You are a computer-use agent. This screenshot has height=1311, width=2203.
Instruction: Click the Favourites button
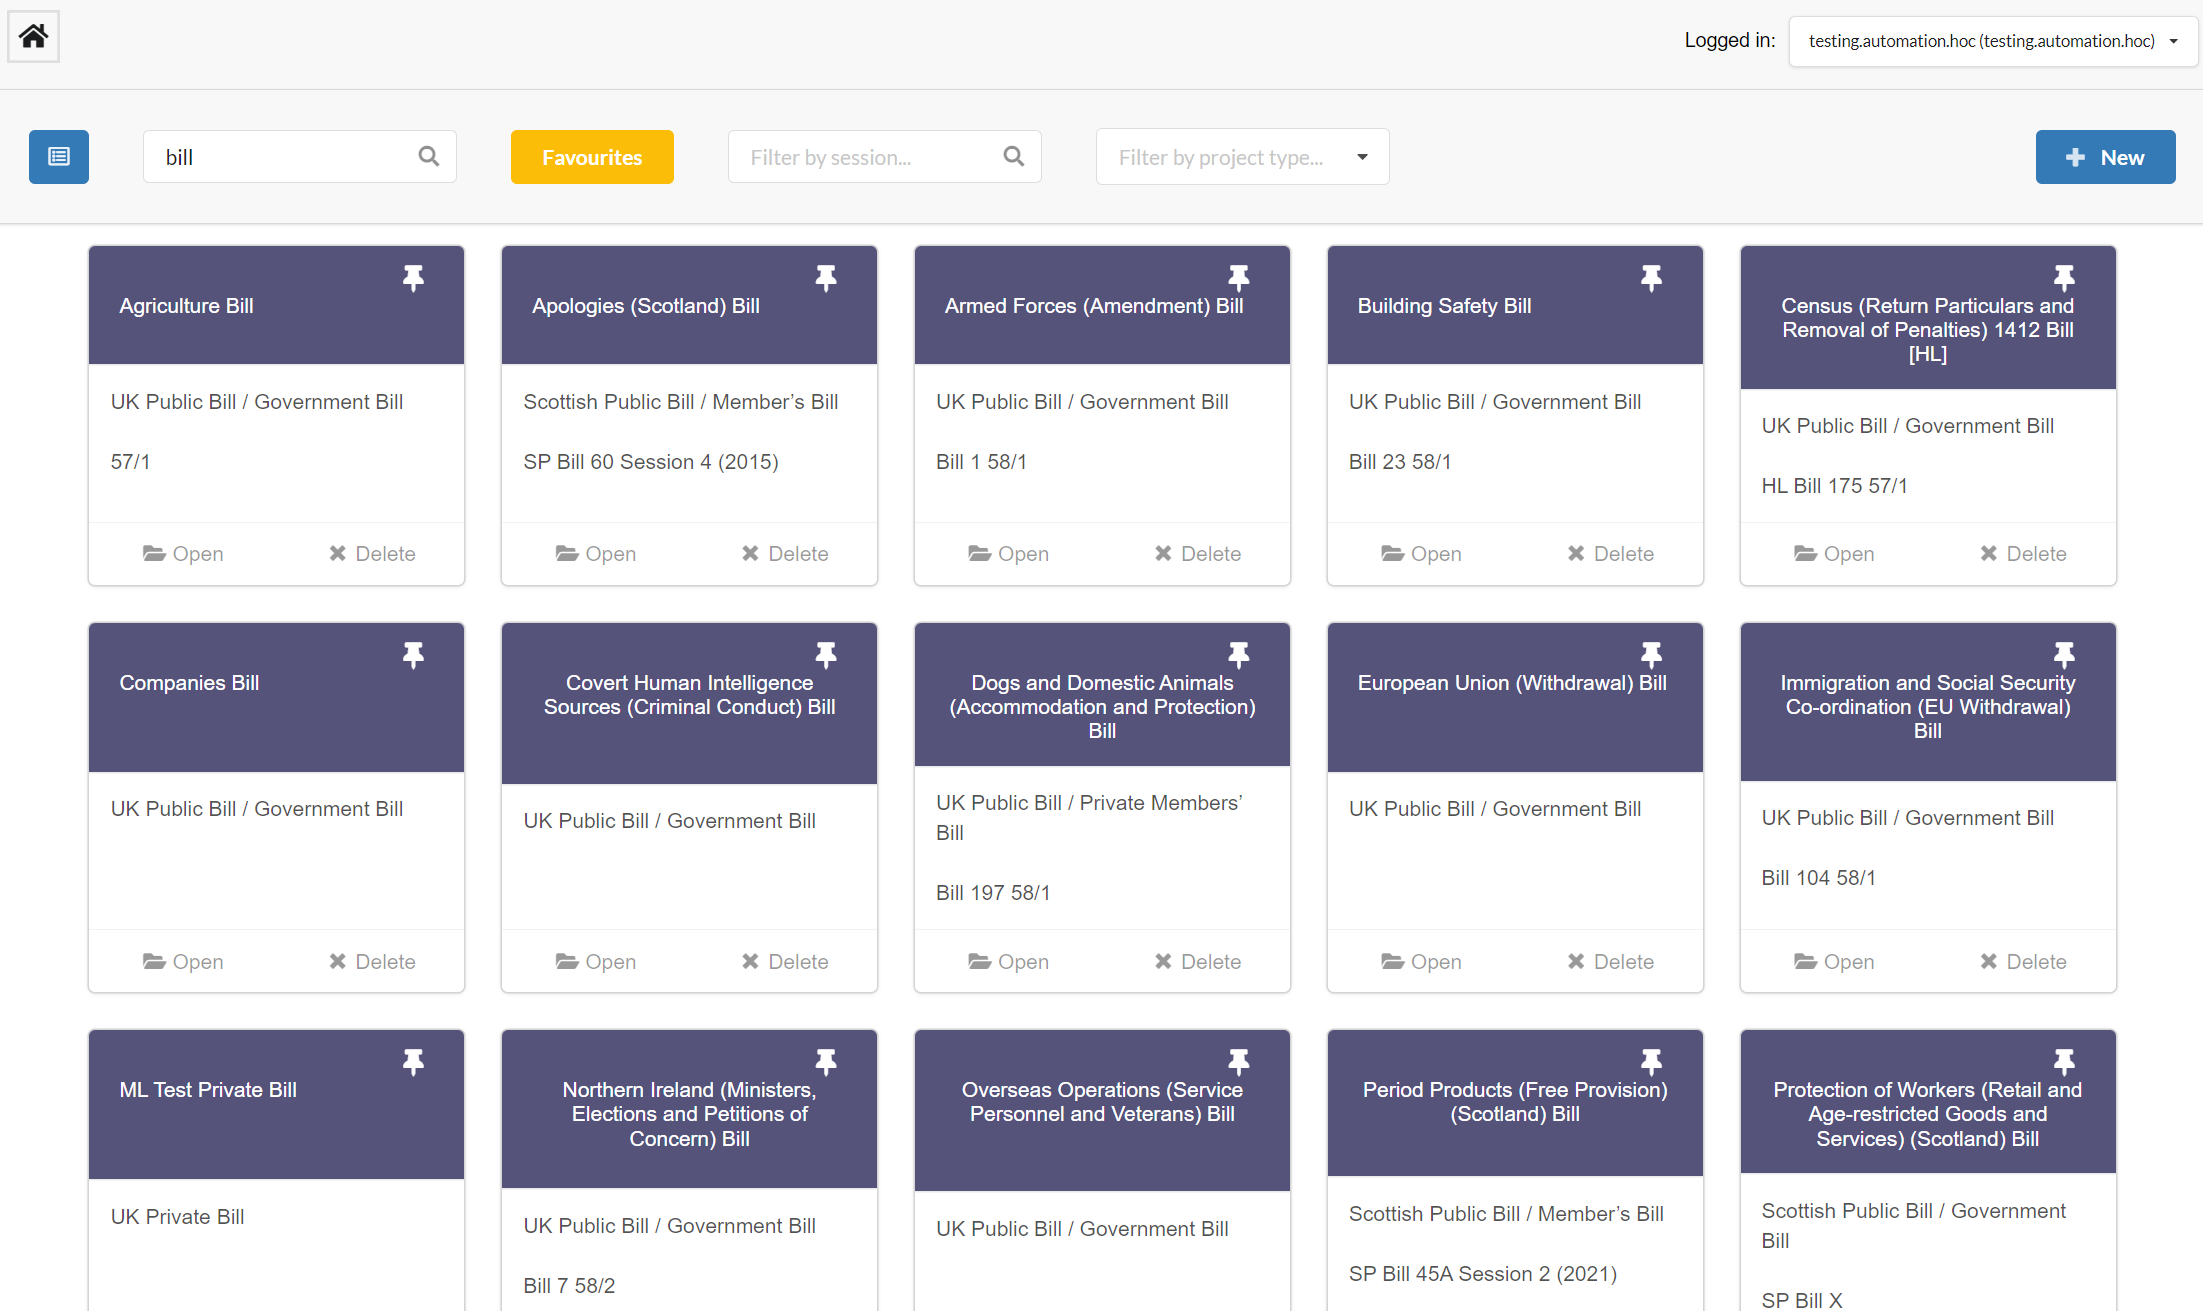click(x=592, y=157)
